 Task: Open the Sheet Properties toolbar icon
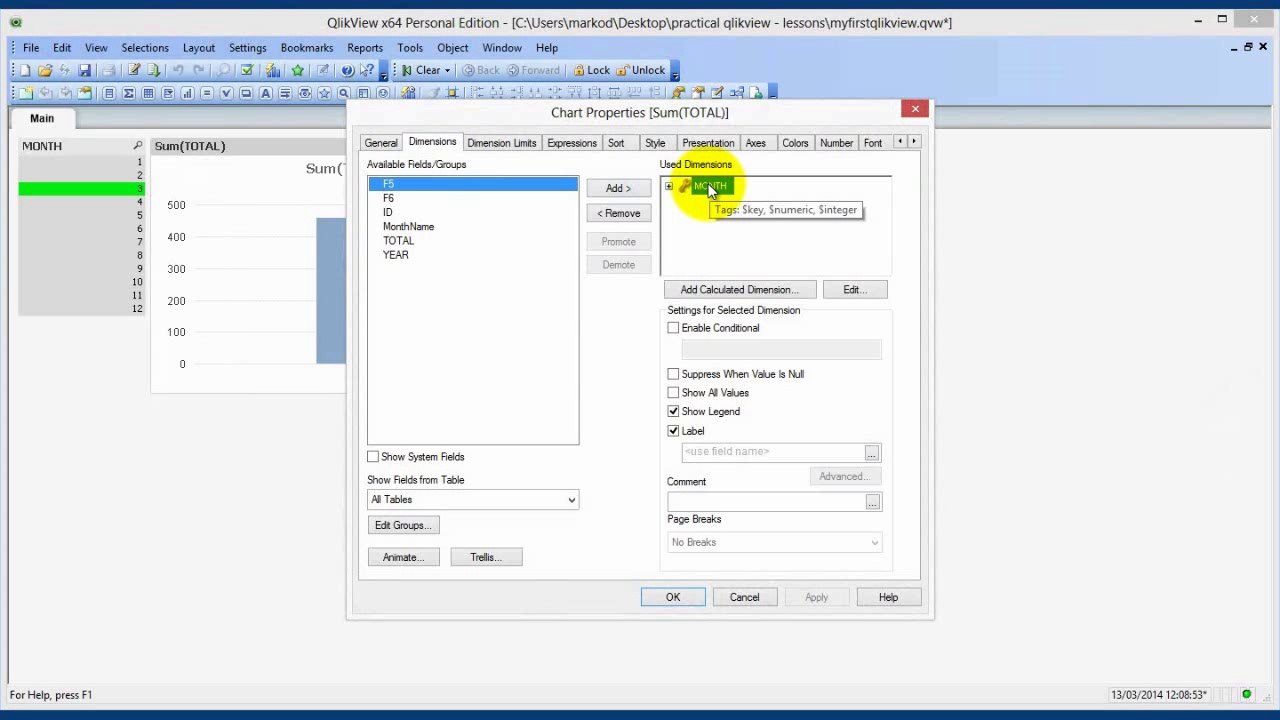click(85, 93)
